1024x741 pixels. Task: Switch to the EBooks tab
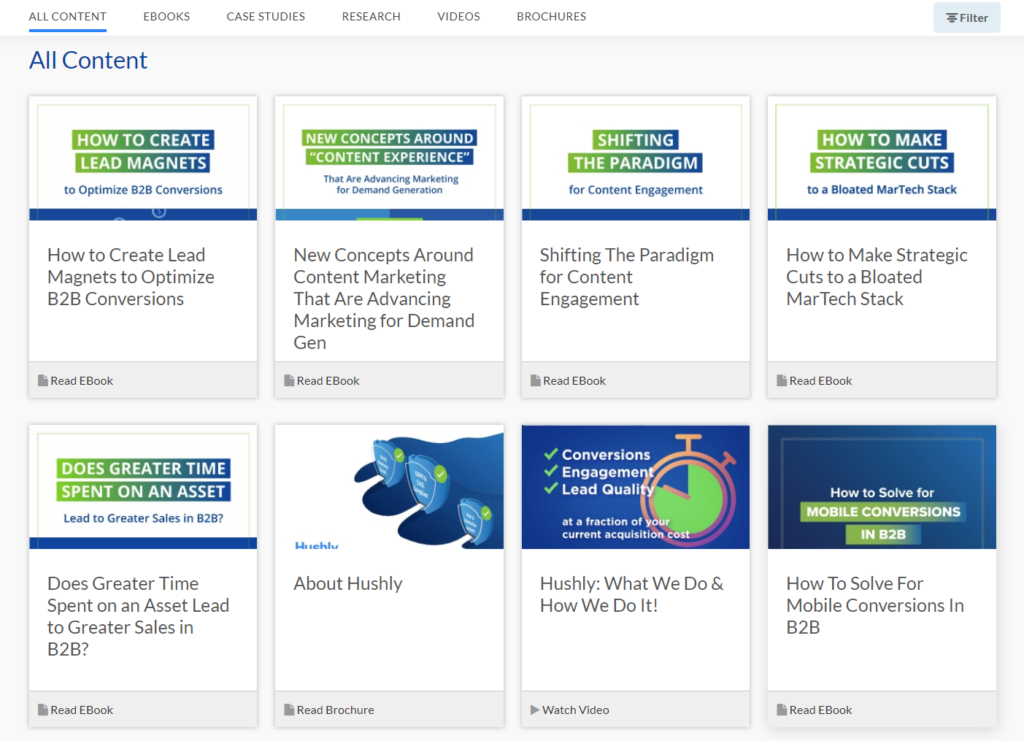click(x=167, y=16)
